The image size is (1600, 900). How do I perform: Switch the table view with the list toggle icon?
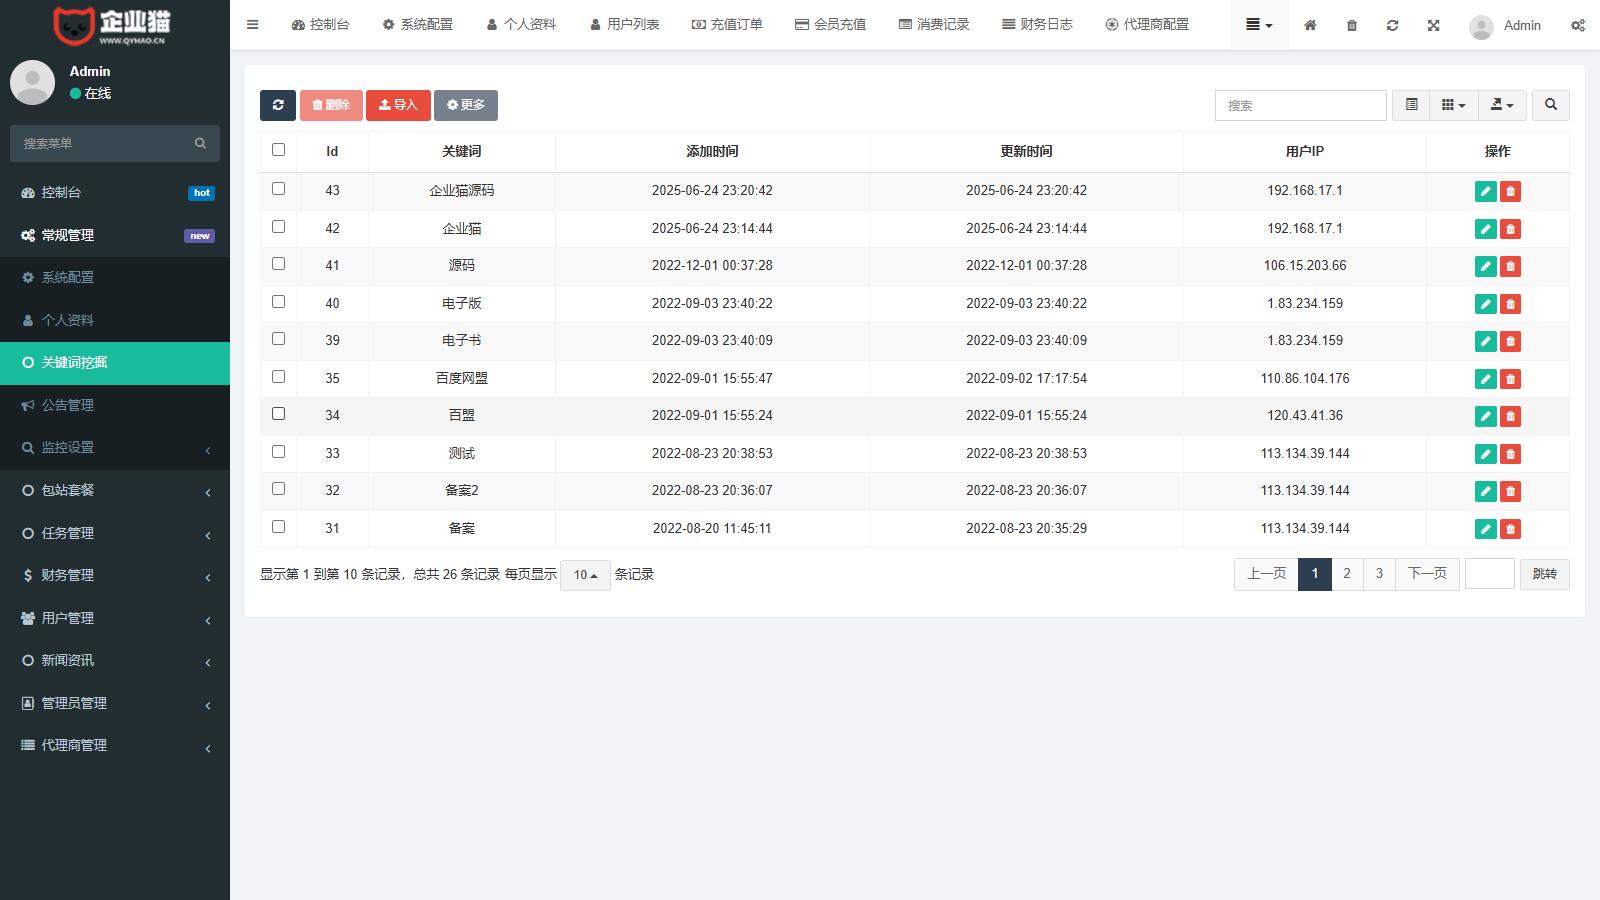click(1411, 105)
